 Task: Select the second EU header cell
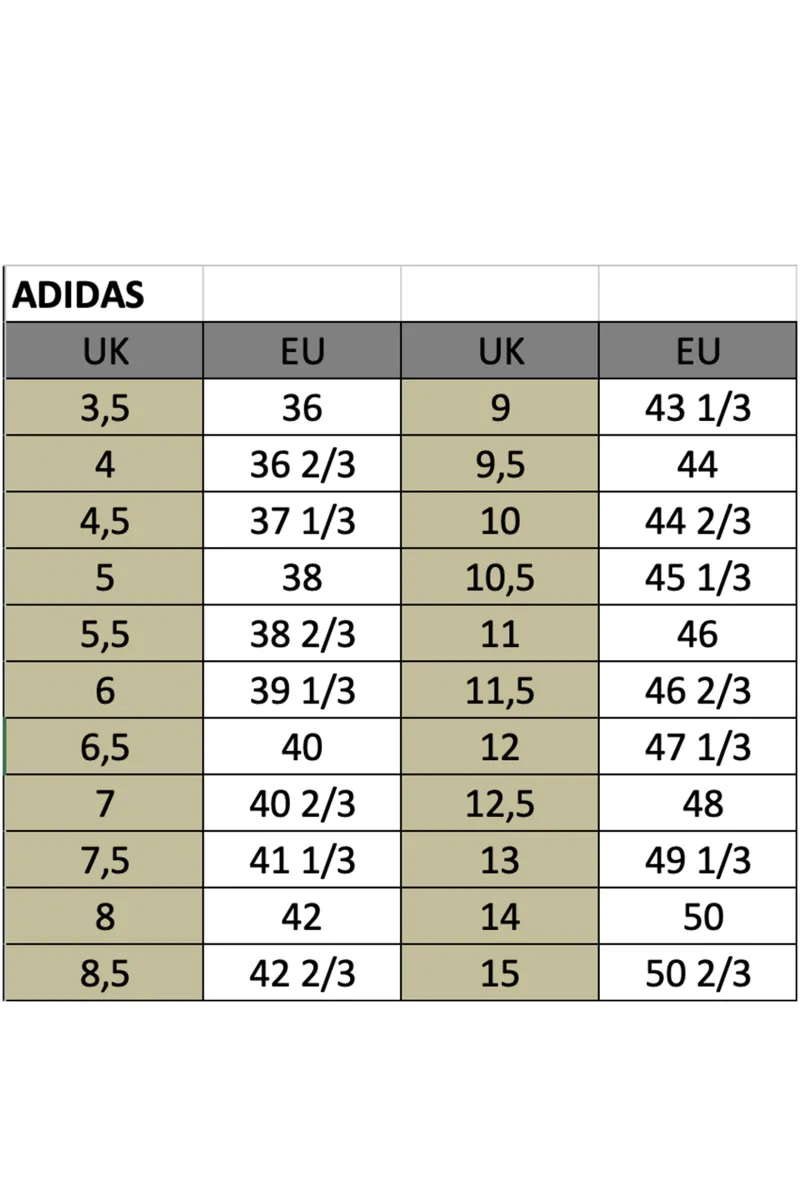coord(698,351)
